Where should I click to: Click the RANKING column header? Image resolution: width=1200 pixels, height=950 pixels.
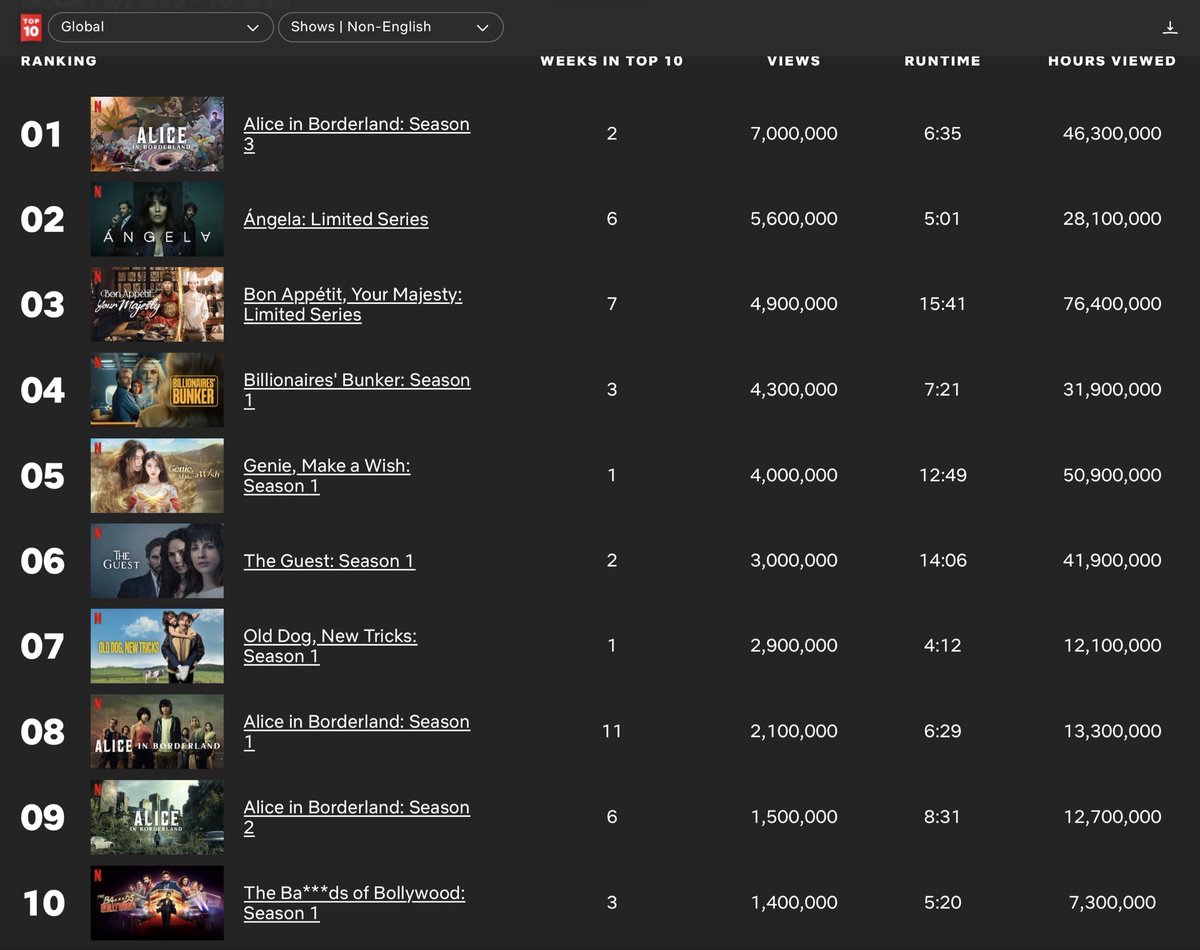59,61
